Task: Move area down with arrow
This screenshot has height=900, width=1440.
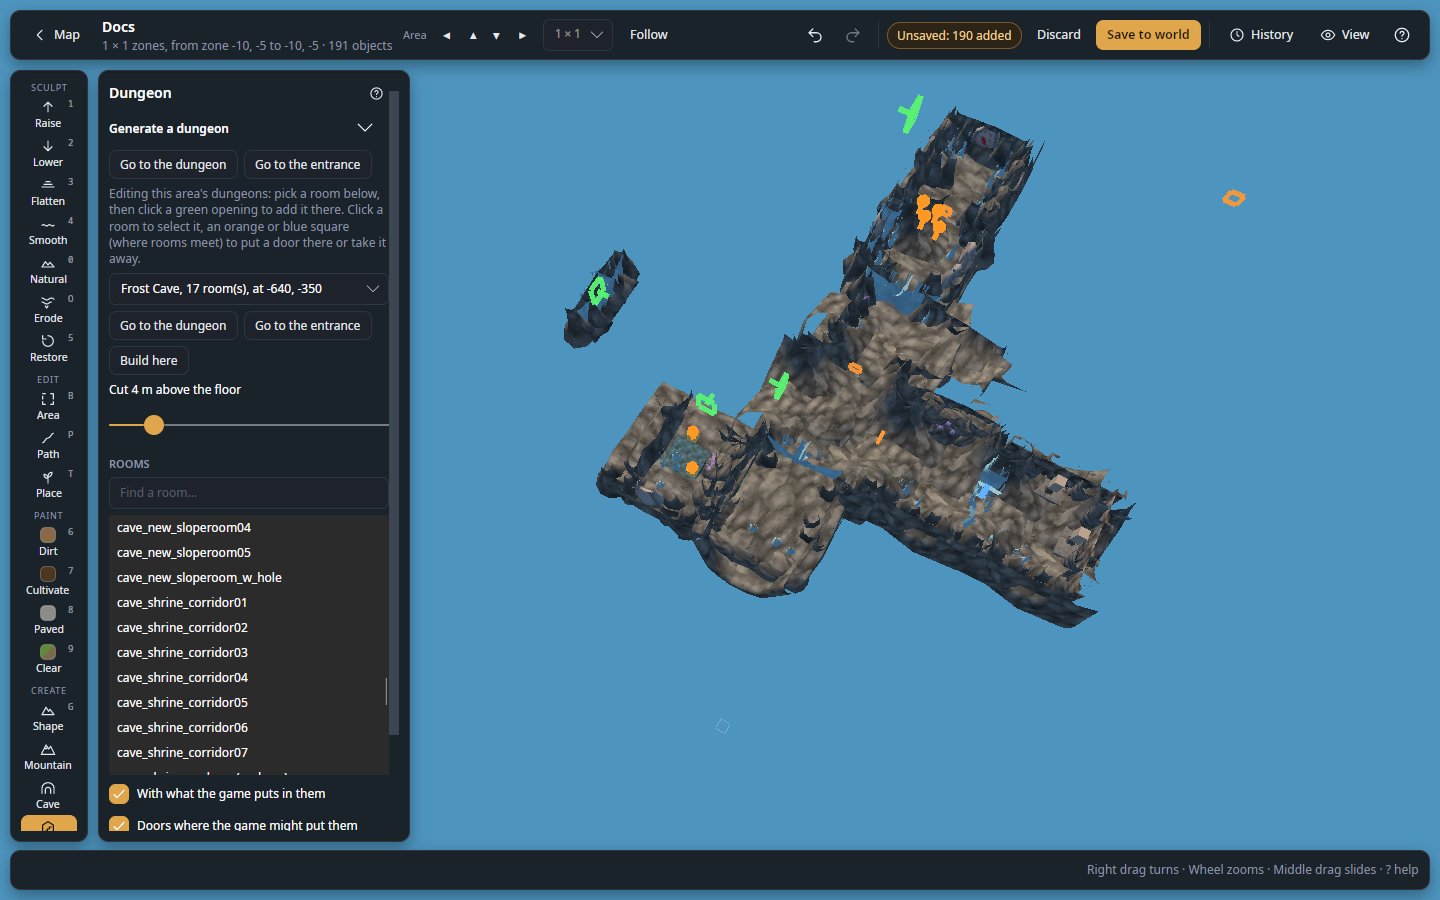Action: coord(497,35)
